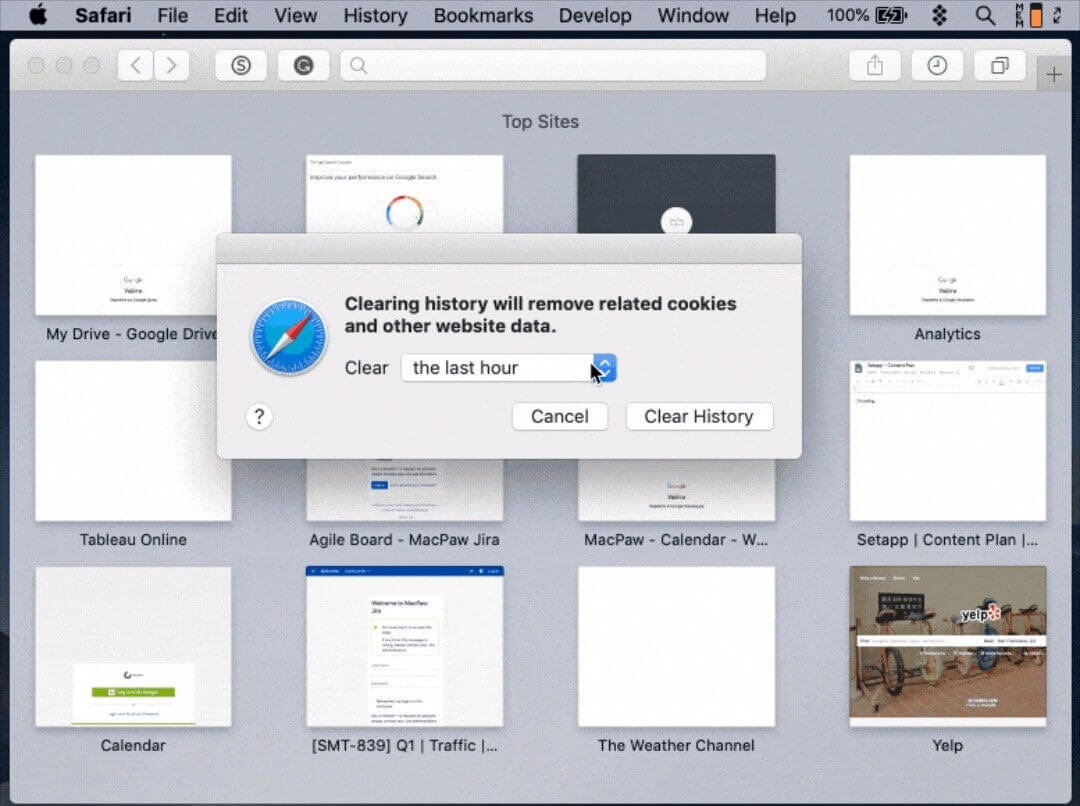Open the help question mark button
Image resolution: width=1080 pixels, height=806 pixels.
pyautogui.click(x=258, y=417)
